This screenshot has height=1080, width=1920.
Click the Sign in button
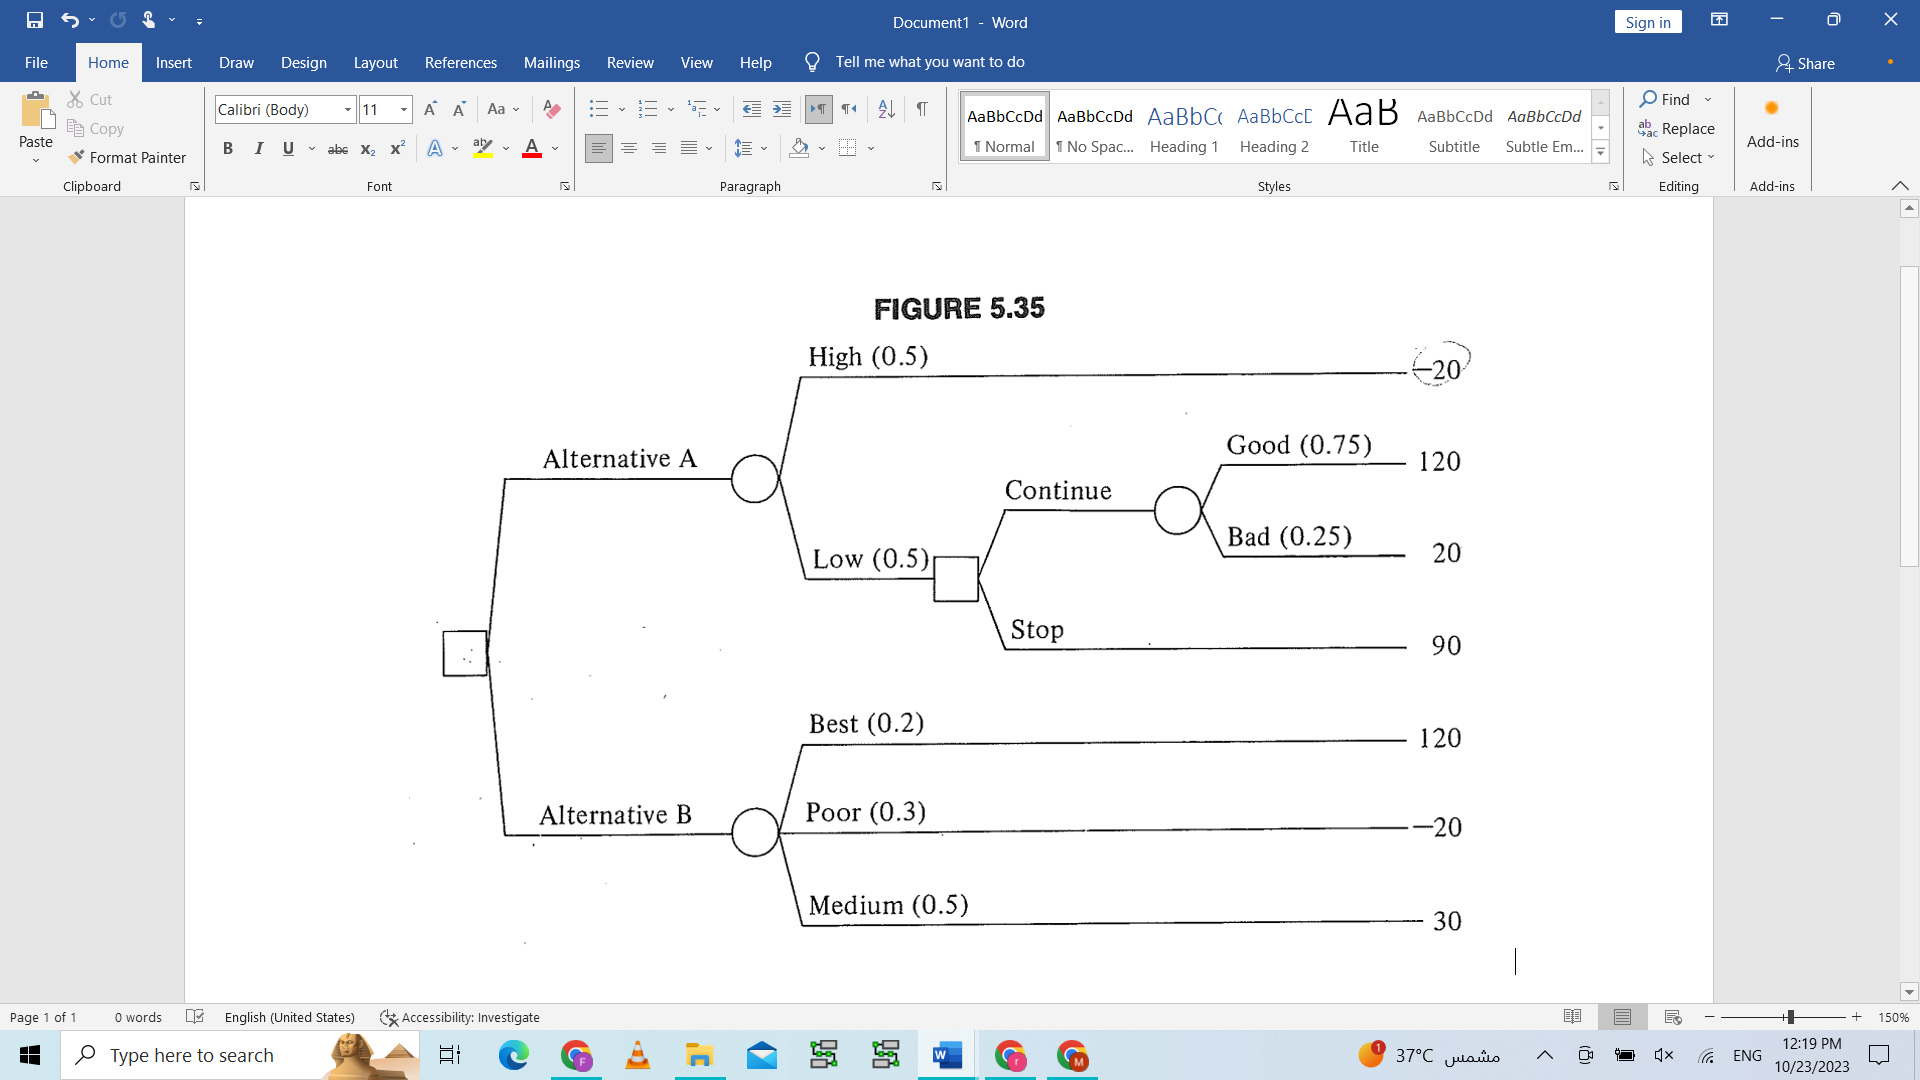tap(1648, 22)
